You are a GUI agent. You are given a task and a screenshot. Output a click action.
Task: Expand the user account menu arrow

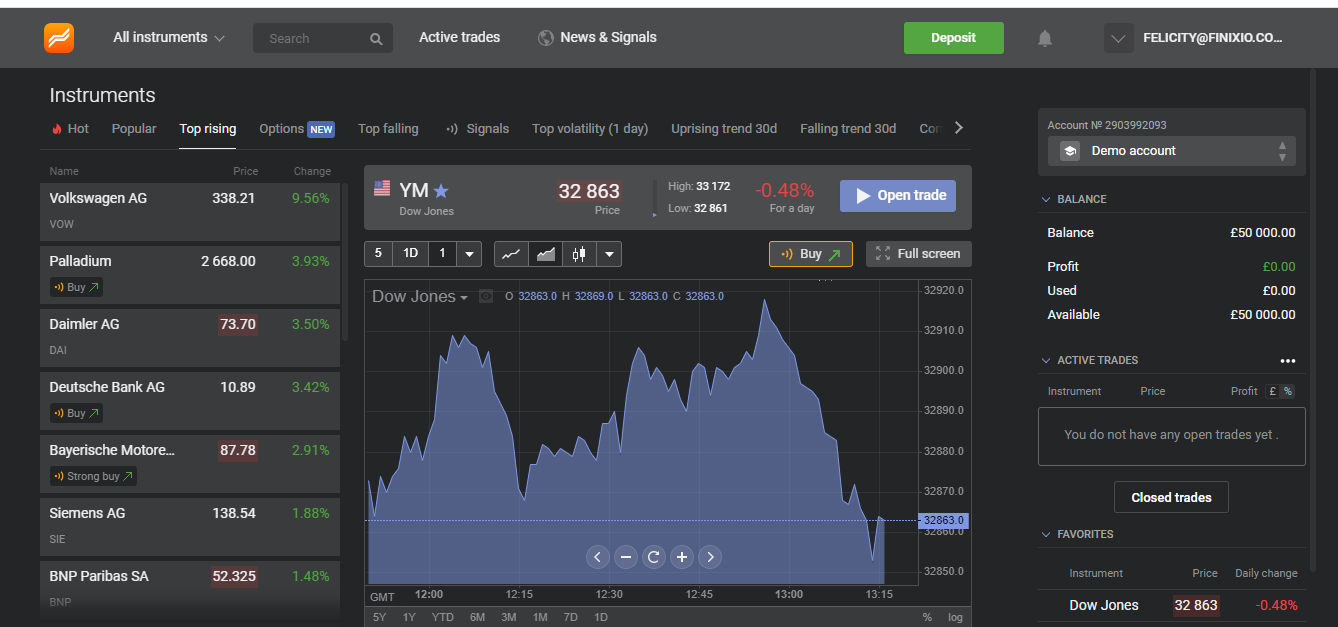pos(1118,39)
